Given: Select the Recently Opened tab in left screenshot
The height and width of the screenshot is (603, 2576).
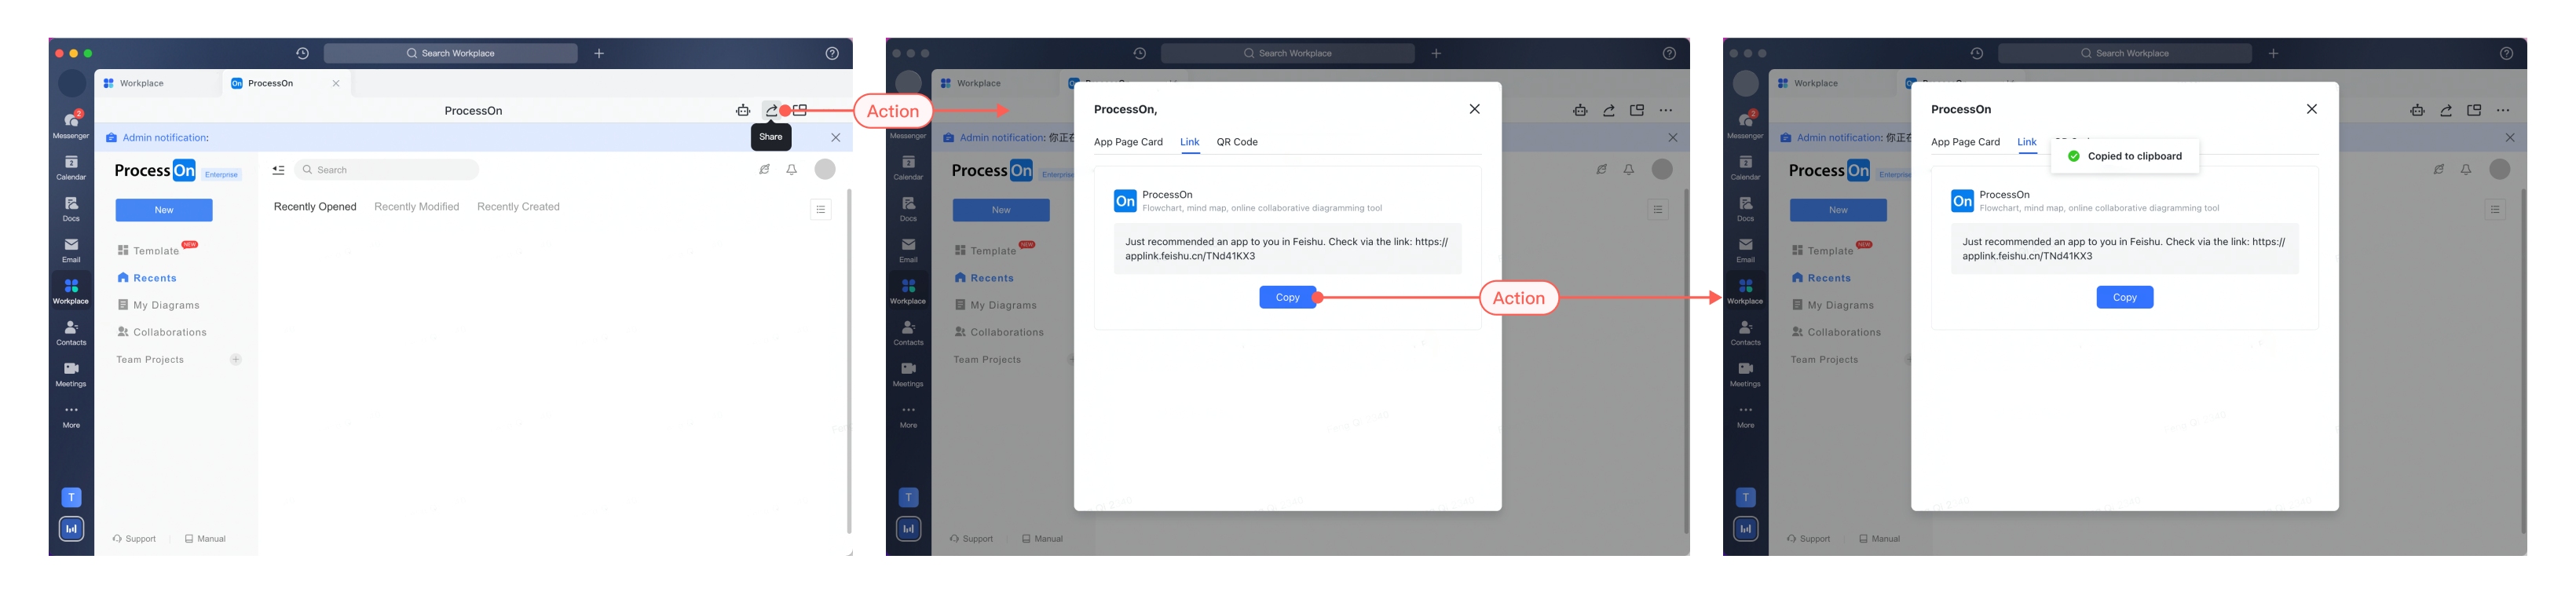Looking at the screenshot, I should point(315,207).
